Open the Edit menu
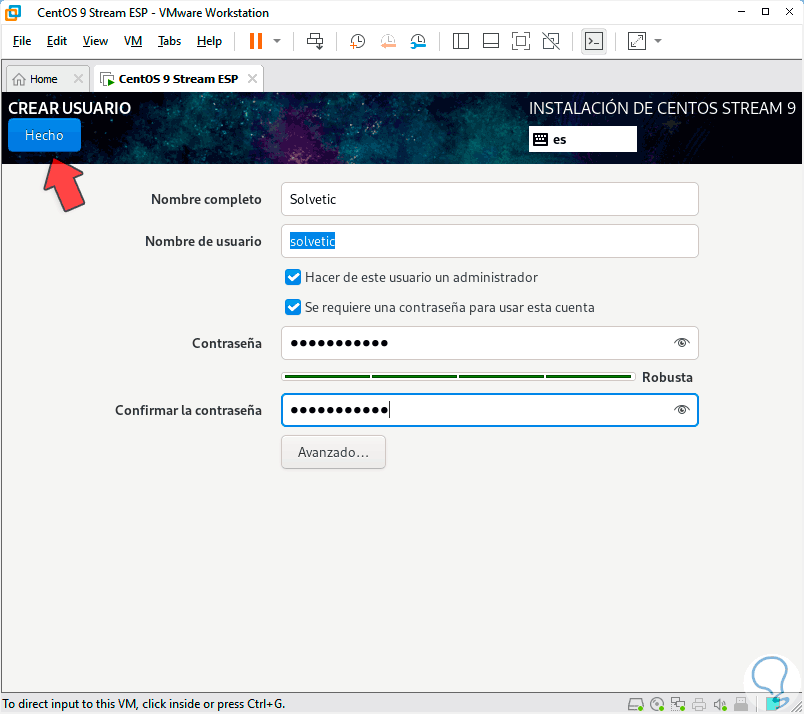Screen dimensions: 804x714 [x=57, y=41]
